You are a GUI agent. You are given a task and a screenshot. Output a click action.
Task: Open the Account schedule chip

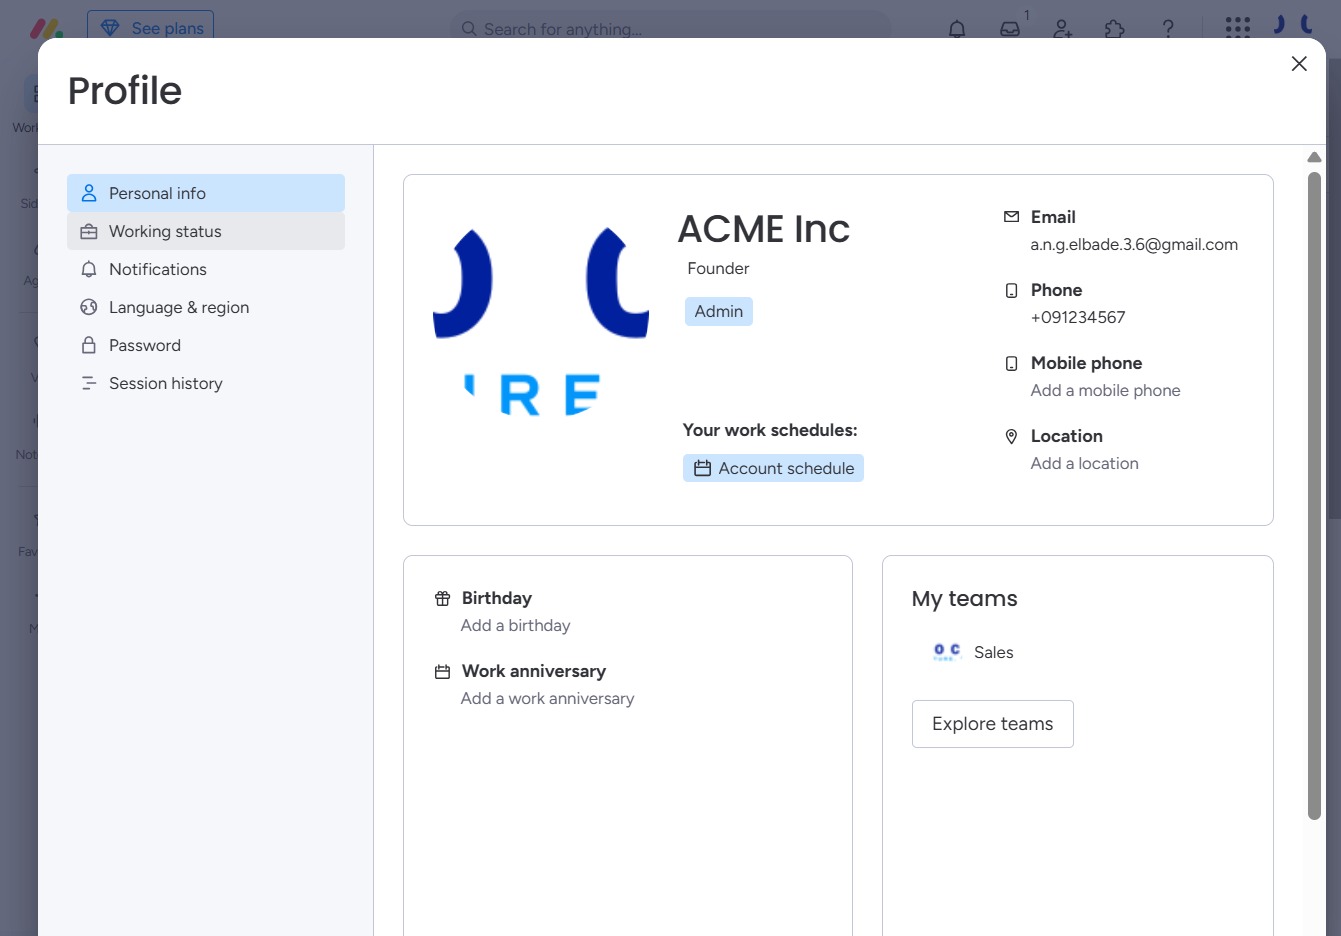773,468
